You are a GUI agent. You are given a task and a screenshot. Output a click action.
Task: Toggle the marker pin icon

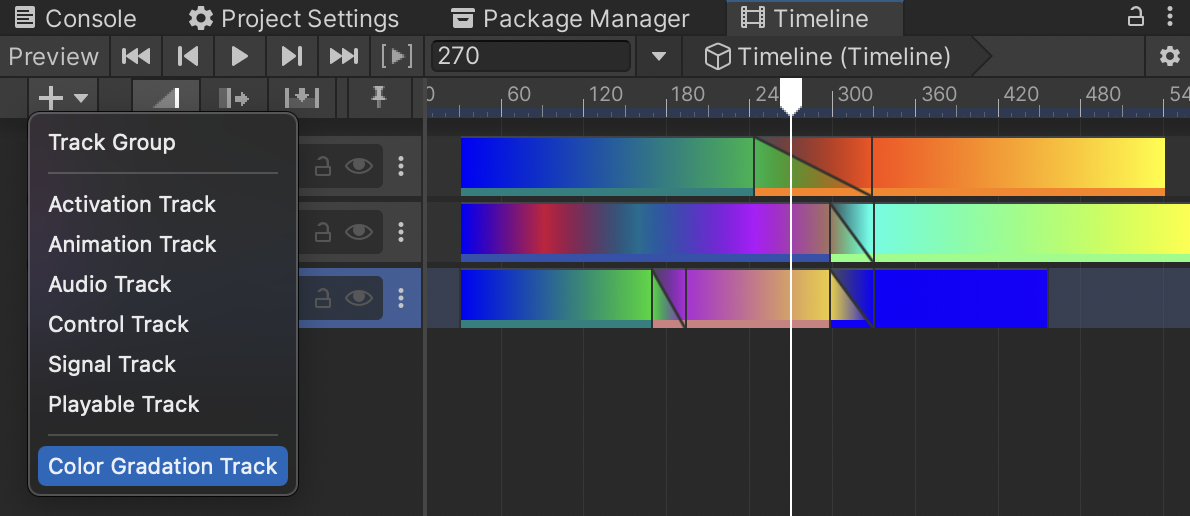click(378, 96)
